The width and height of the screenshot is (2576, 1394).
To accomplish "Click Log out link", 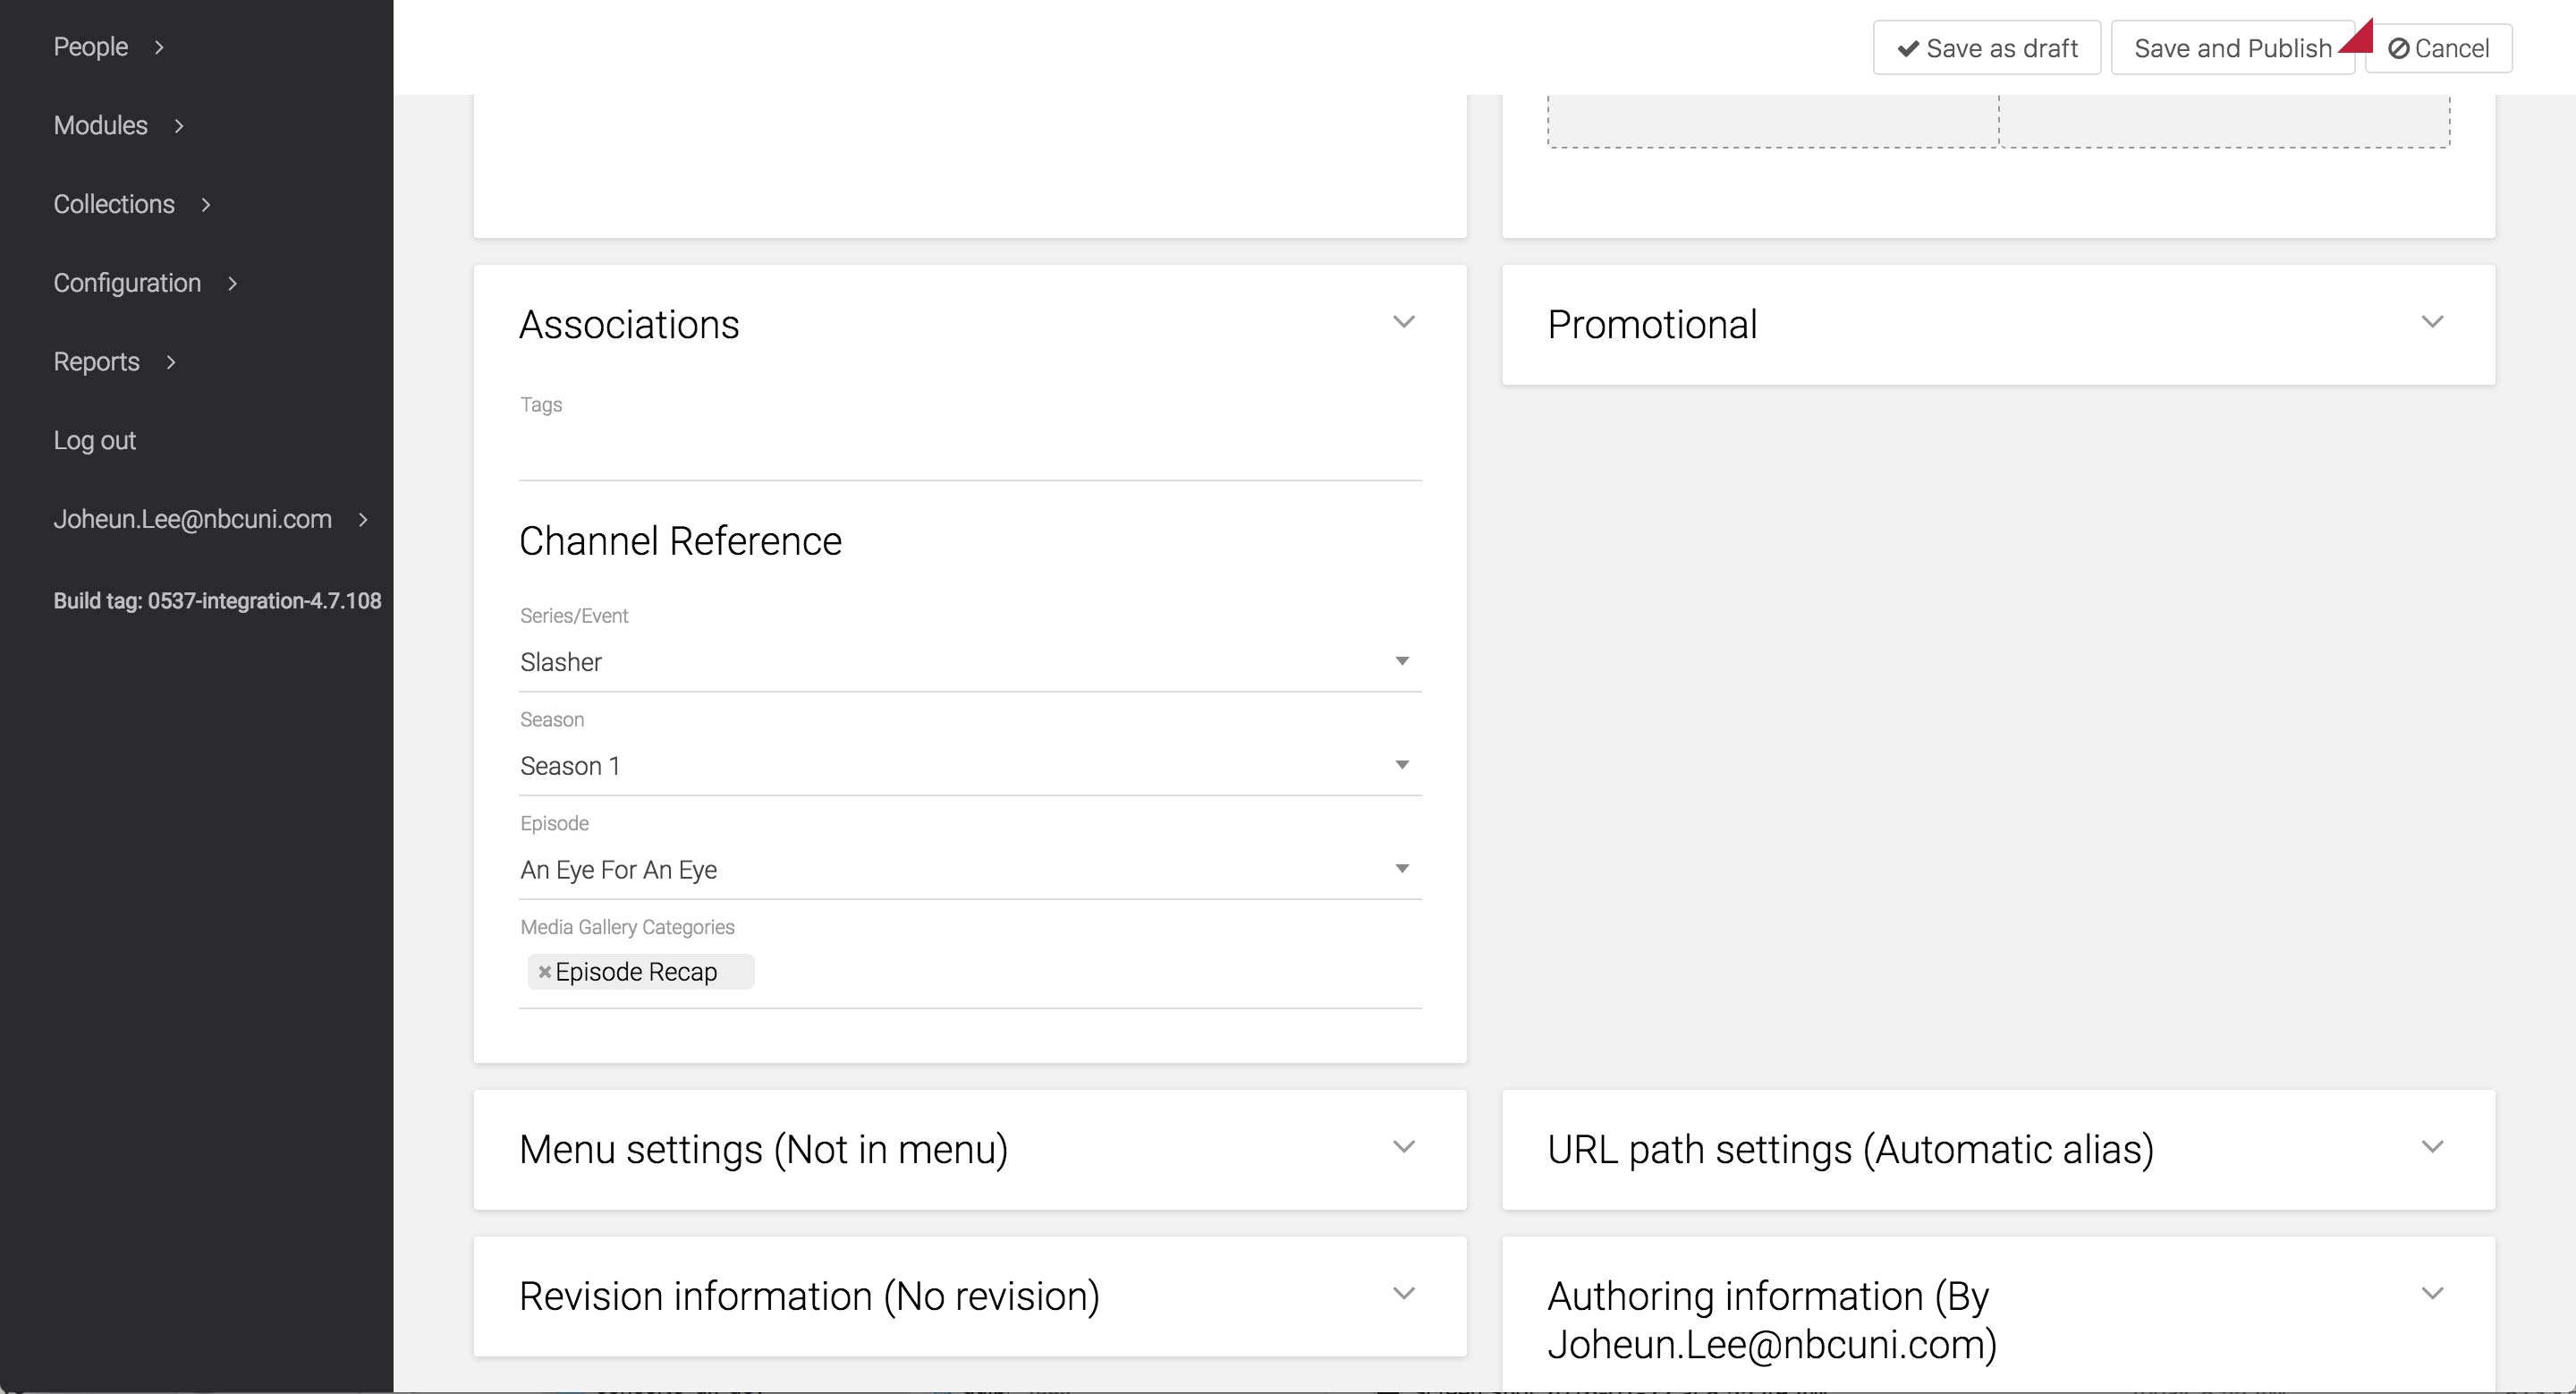I will tap(94, 441).
